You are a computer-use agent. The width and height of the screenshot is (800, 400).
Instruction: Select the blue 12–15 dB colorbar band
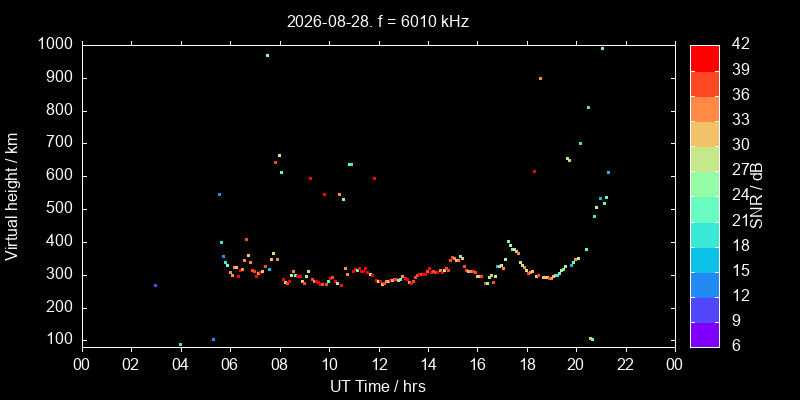click(705, 284)
